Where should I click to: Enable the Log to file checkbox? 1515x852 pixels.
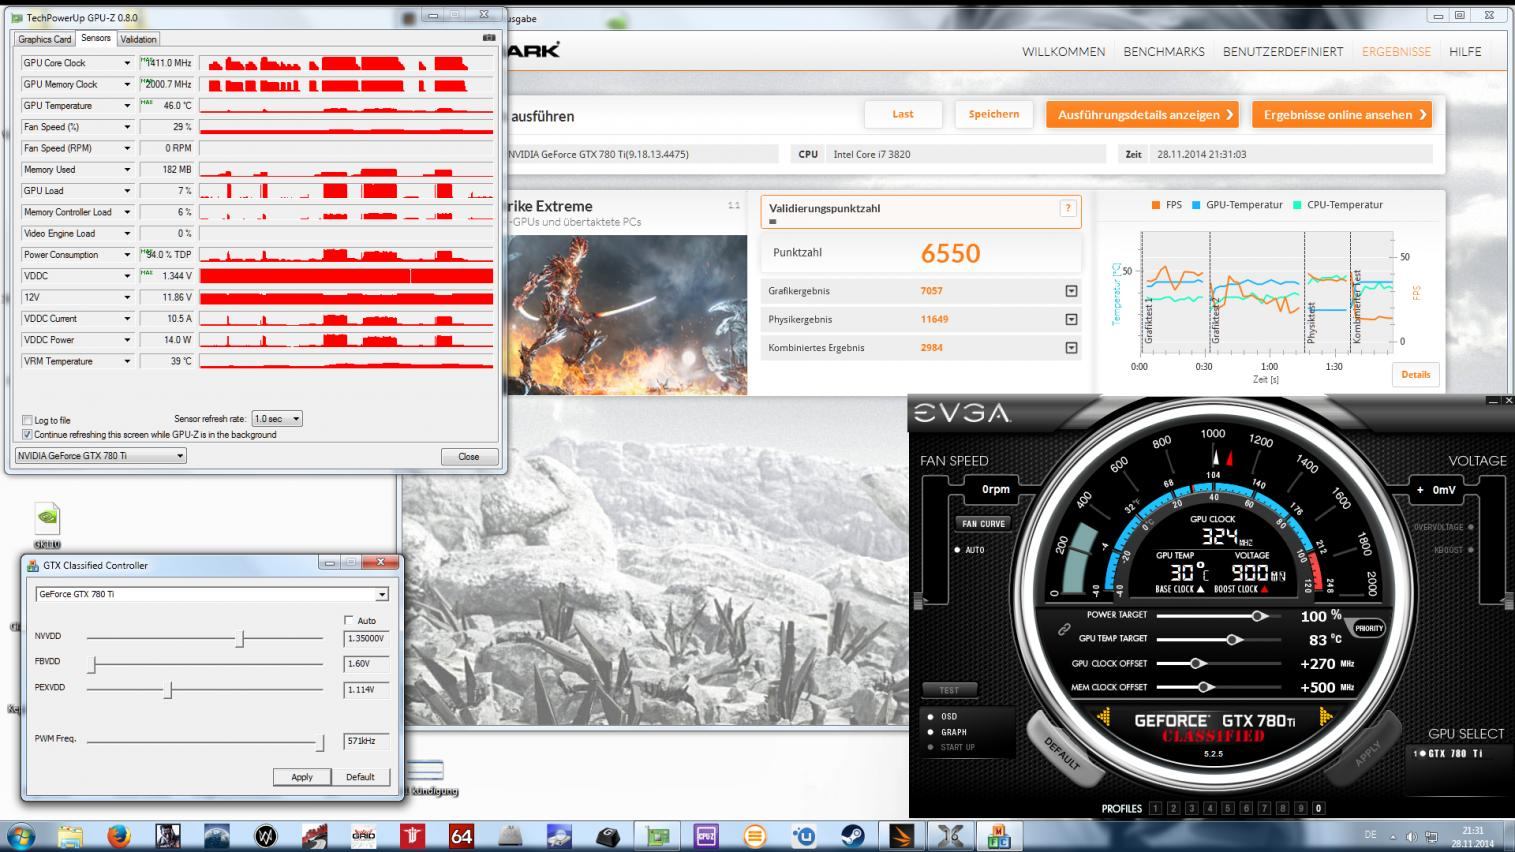[27, 420]
